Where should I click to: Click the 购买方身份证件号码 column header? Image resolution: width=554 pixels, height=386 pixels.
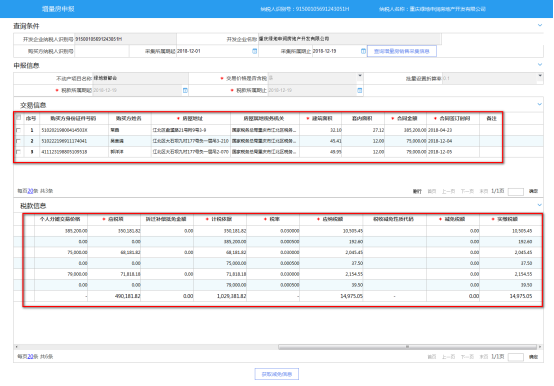click(x=73, y=119)
